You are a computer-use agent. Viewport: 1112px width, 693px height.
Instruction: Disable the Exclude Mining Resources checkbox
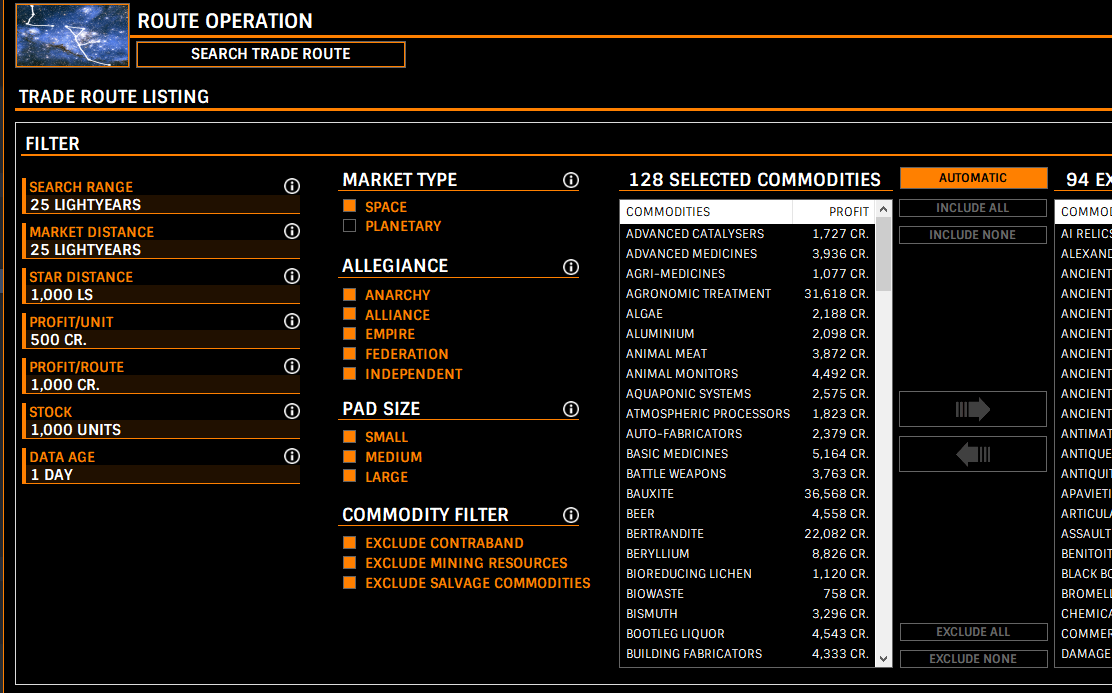tap(350, 562)
